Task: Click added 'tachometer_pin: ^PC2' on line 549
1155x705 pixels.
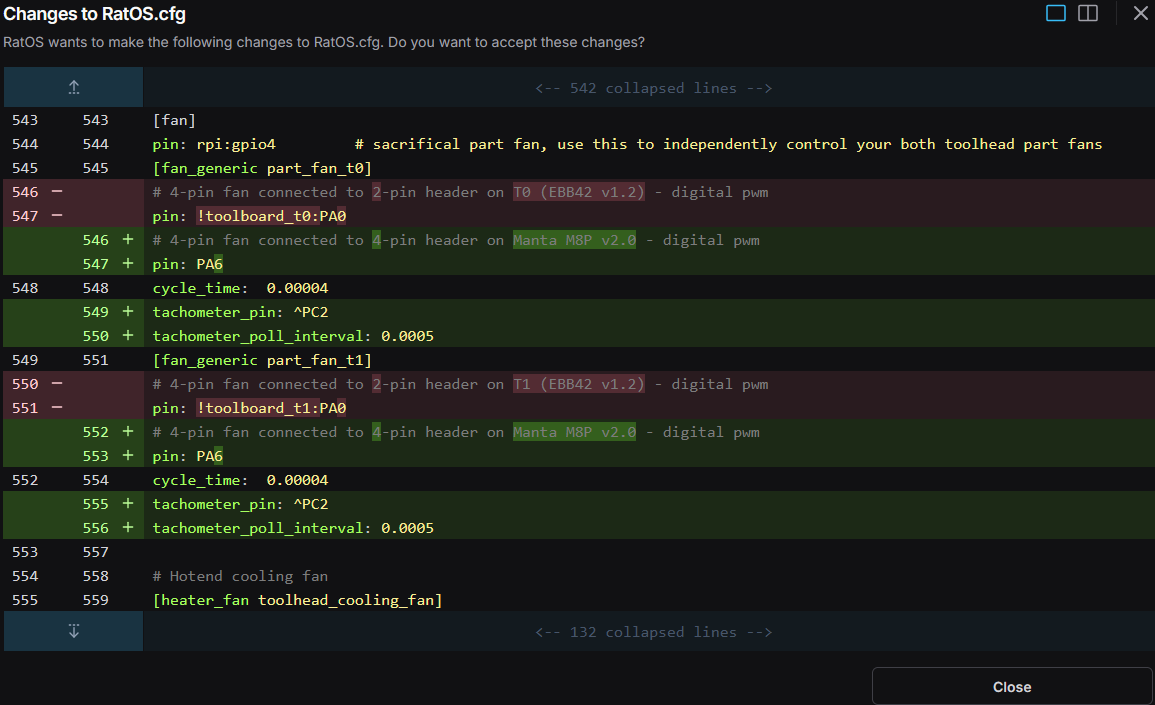Action: [240, 312]
